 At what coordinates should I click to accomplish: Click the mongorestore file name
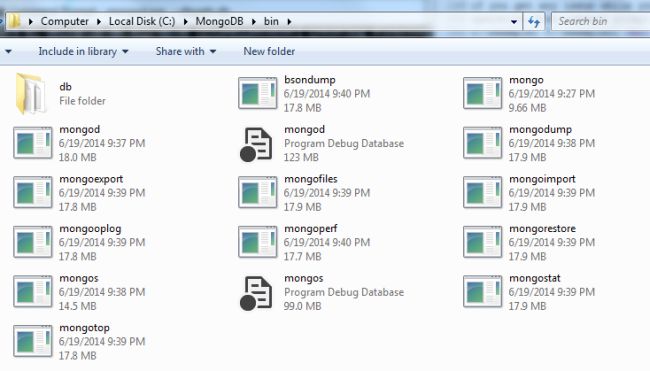pyautogui.click(x=542, y=229)
